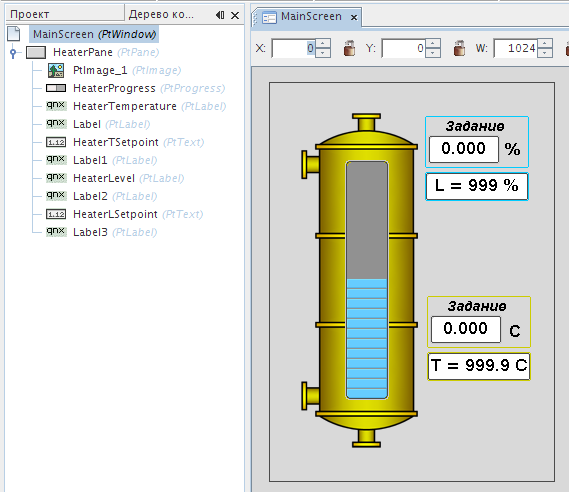Increase the X value with up arrow

point(323,44)
